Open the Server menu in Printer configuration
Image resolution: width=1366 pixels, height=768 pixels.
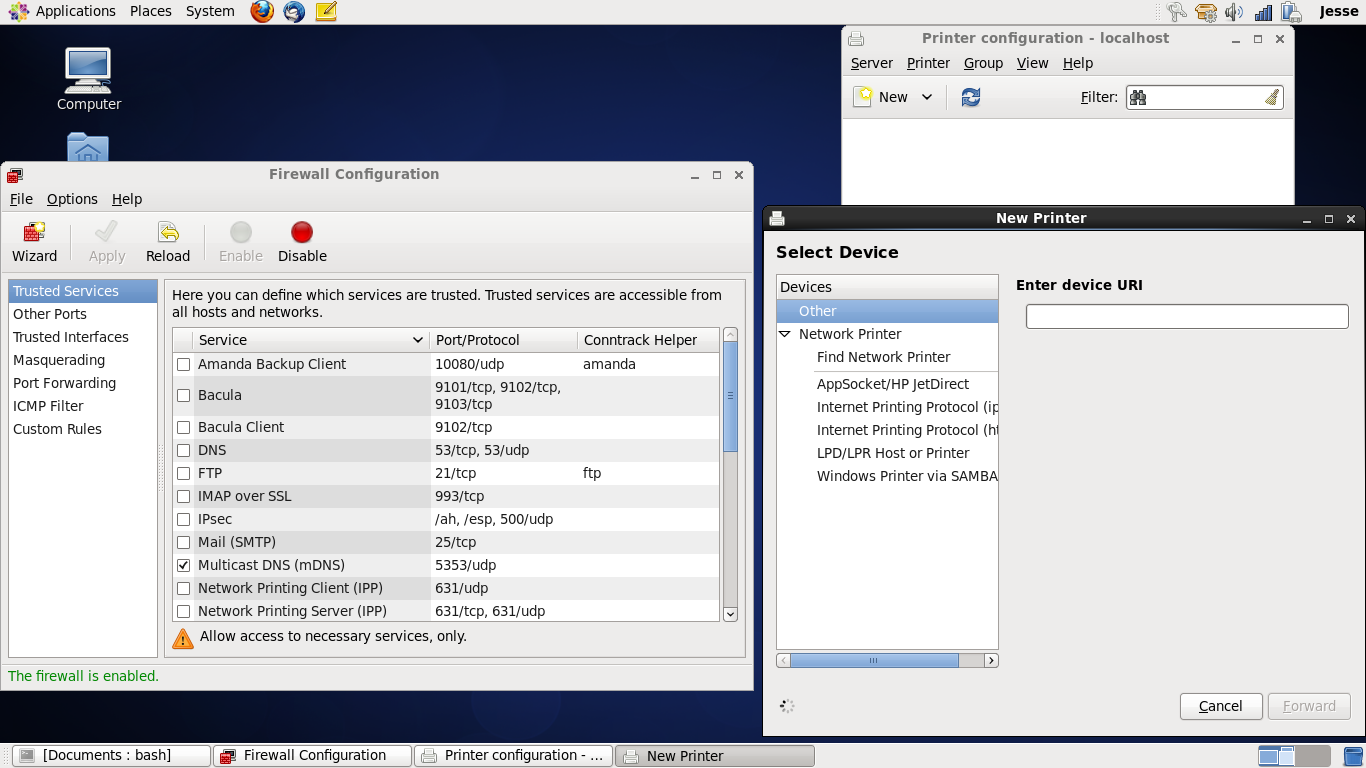tap(871, 63)
